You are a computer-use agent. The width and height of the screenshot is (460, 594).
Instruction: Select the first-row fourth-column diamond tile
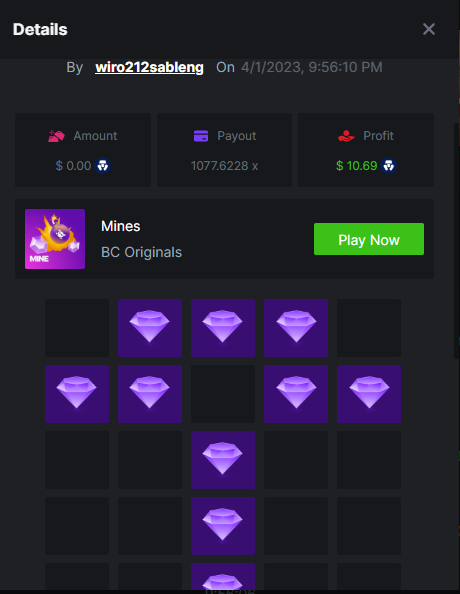(x=296, y=328)
